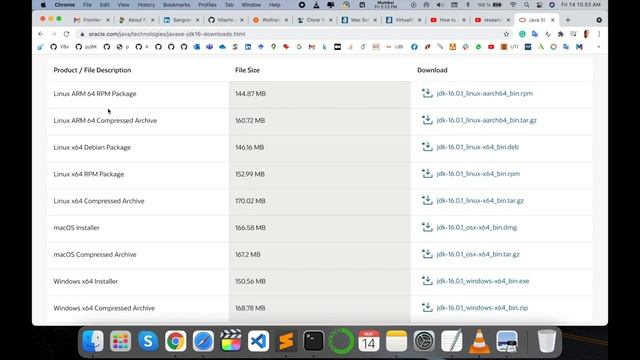Open Safari from the Dock

(x=203, y=341)
